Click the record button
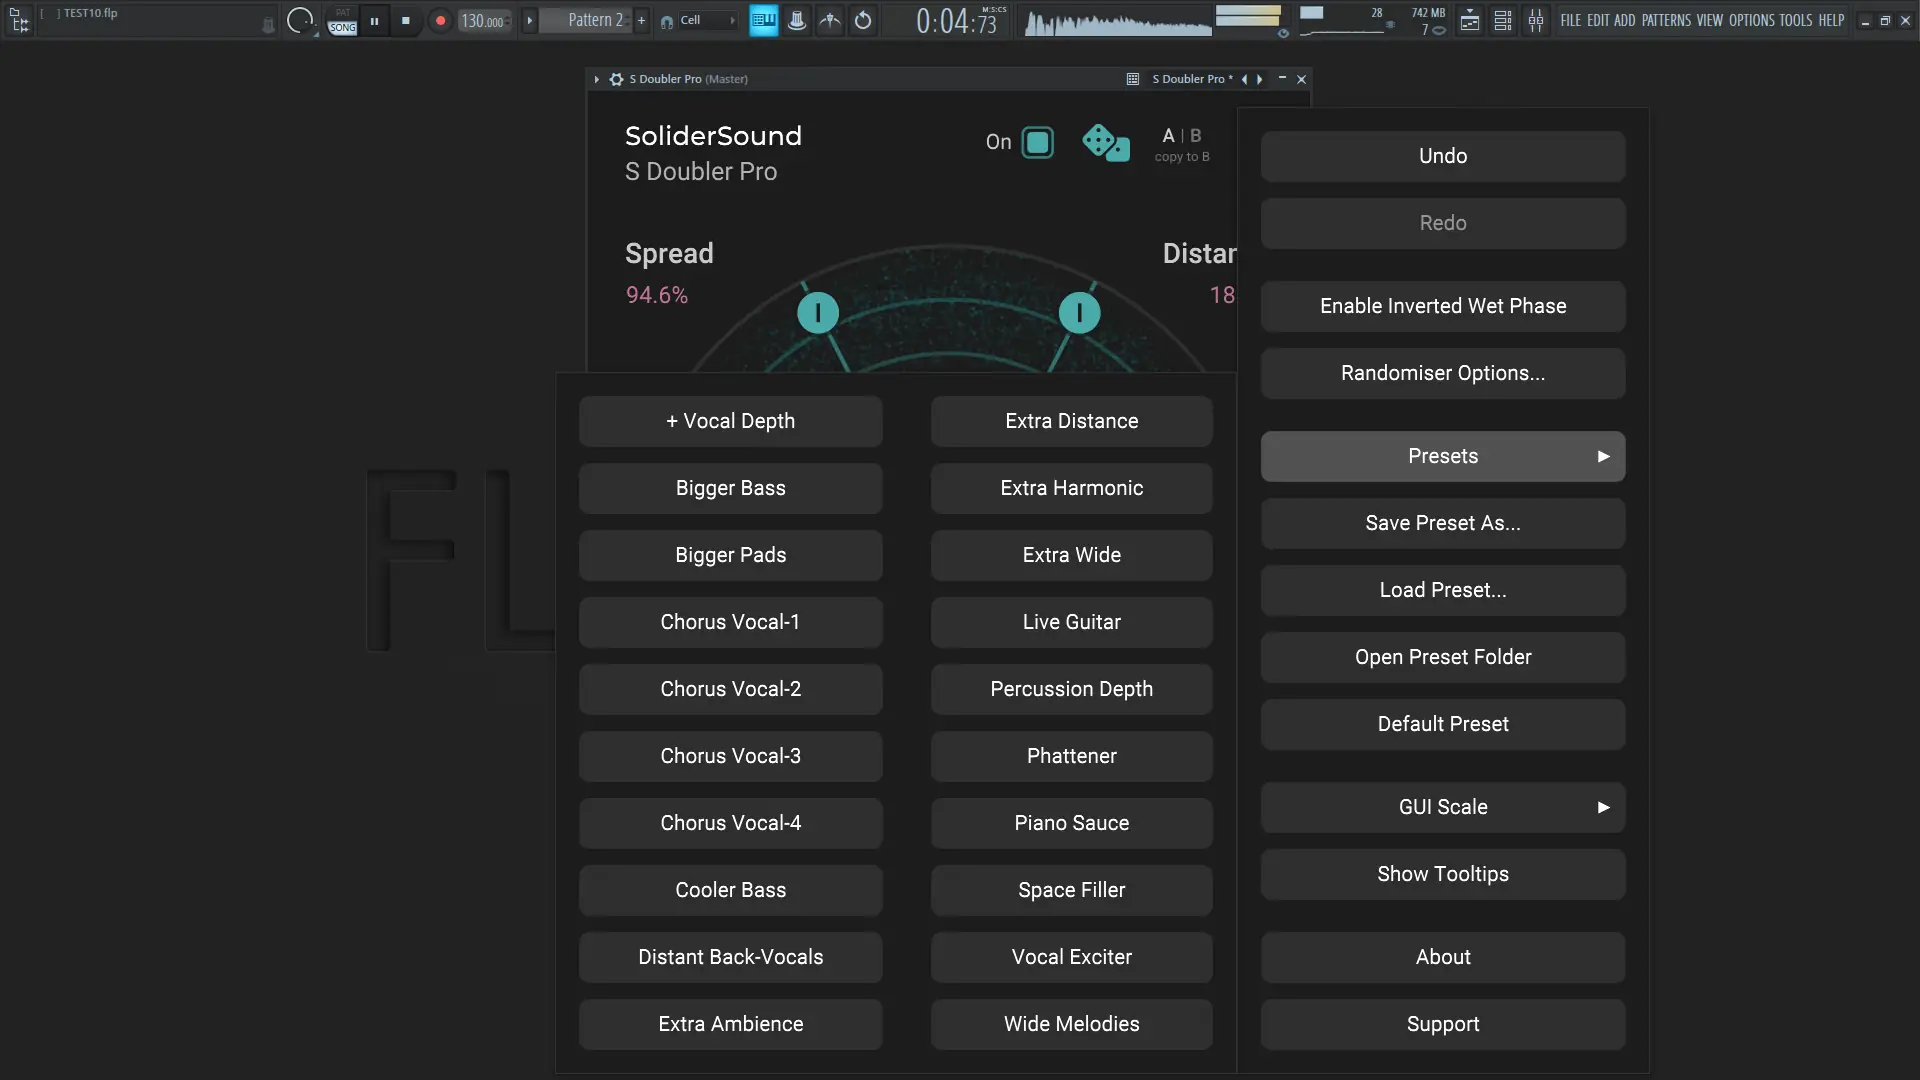1920x1080 pixels. pos(440,20)
